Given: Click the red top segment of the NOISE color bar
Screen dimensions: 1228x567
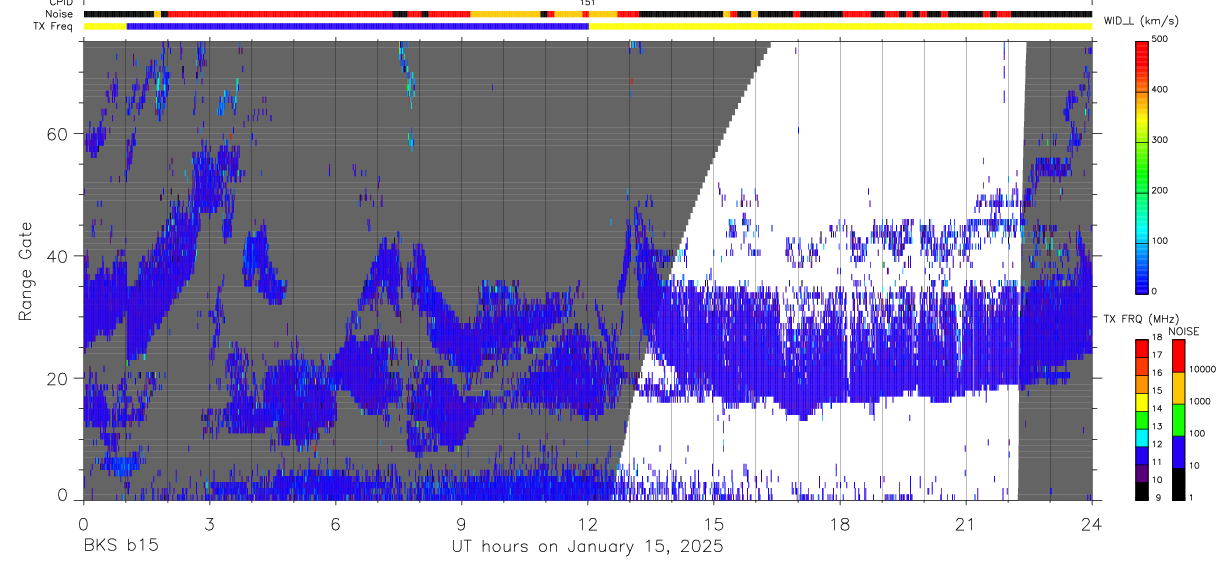Looking at the screenshot, I should [1179, 356].
